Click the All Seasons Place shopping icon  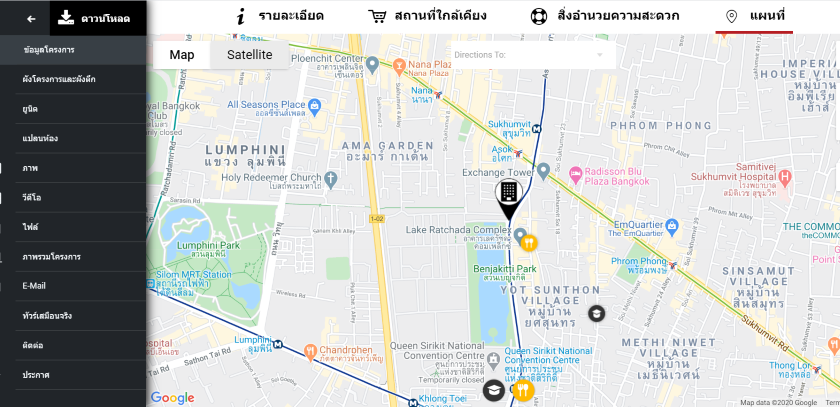(314, 105)
